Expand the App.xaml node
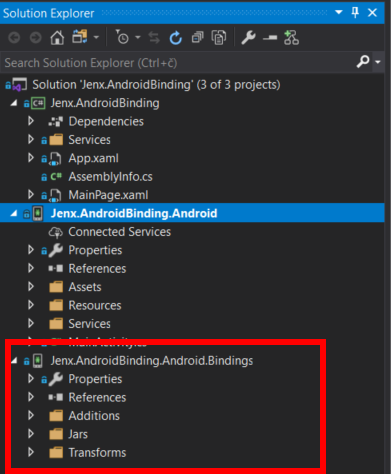Image resolution: width=391 pixels, height=474 pixels. tap(31, 158)
